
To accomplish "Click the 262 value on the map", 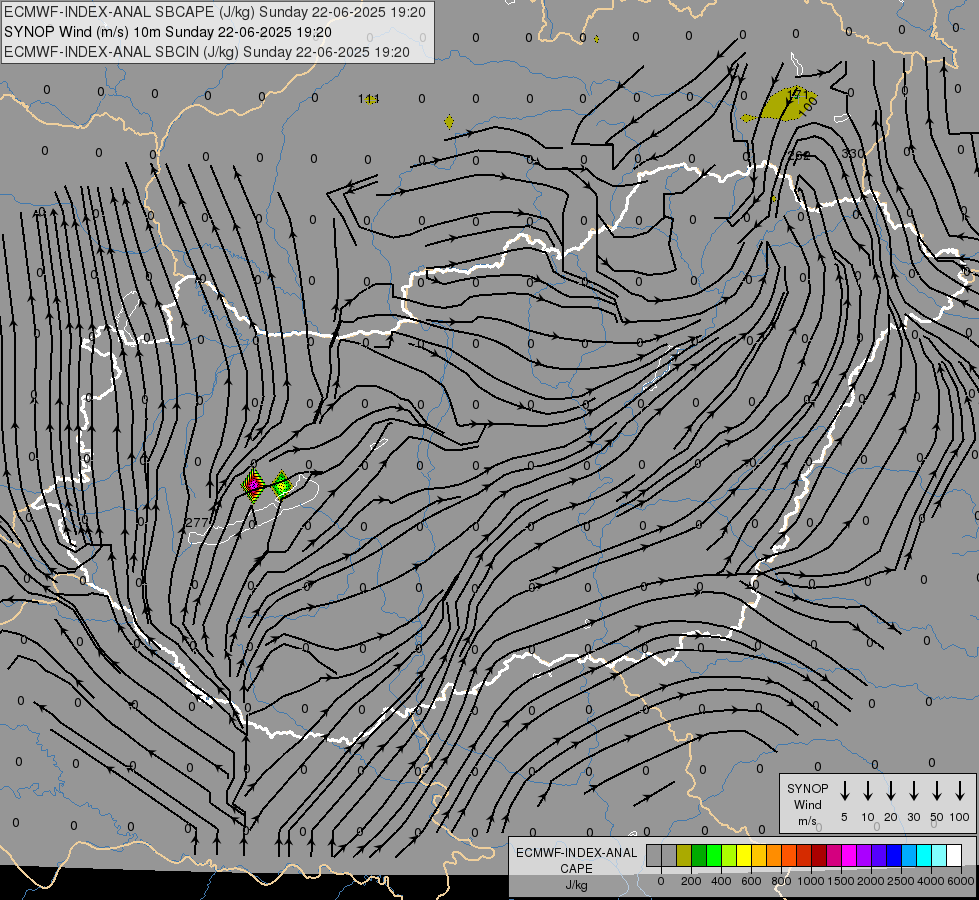I will 799,156.
